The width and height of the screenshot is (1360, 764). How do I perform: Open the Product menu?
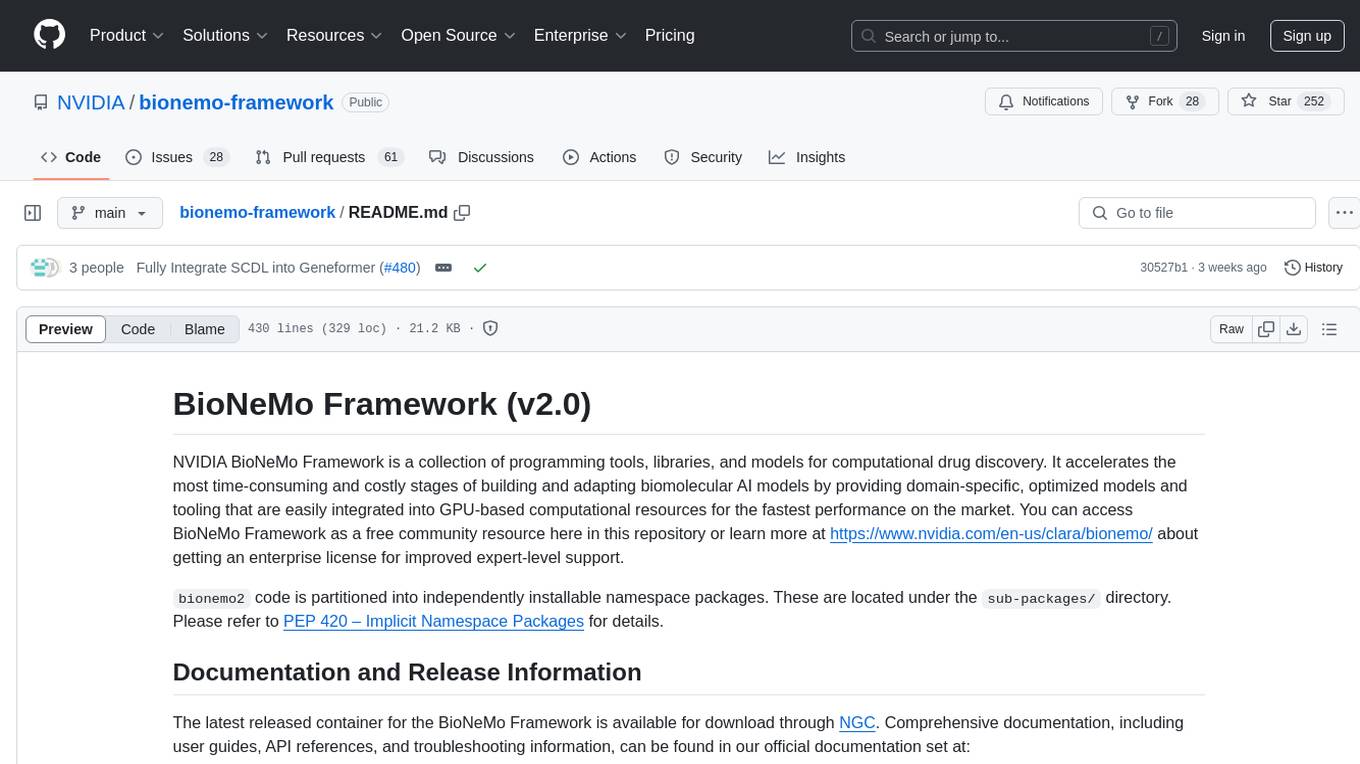127,35
